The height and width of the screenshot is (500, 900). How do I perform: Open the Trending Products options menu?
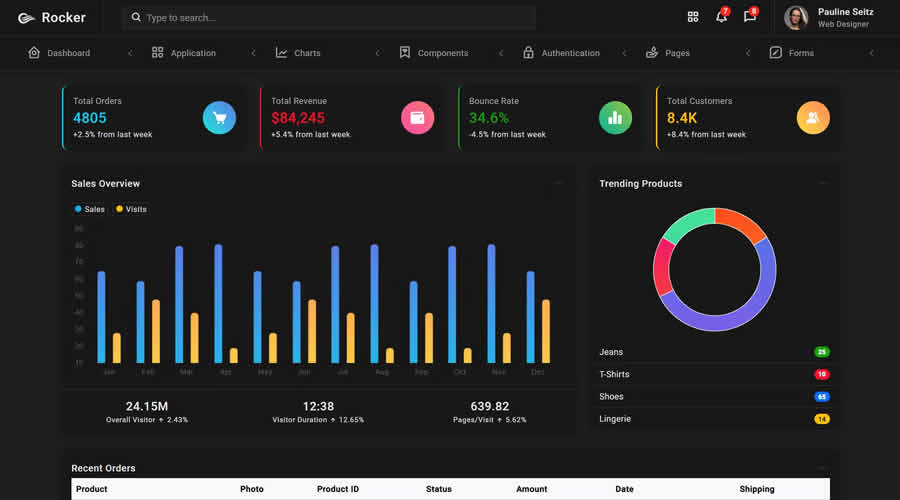pyautogui.click(x=822, y=183)
